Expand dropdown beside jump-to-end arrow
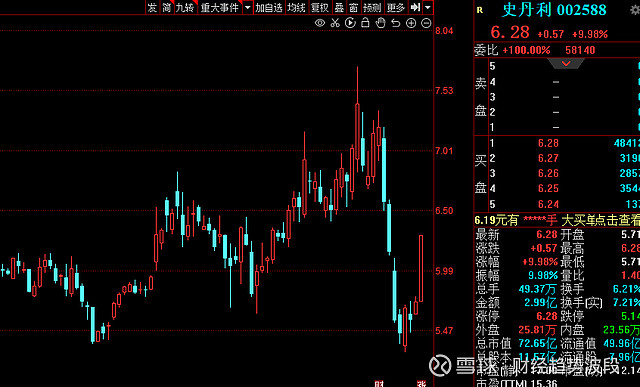640x387 pixels. coord(427,7)
